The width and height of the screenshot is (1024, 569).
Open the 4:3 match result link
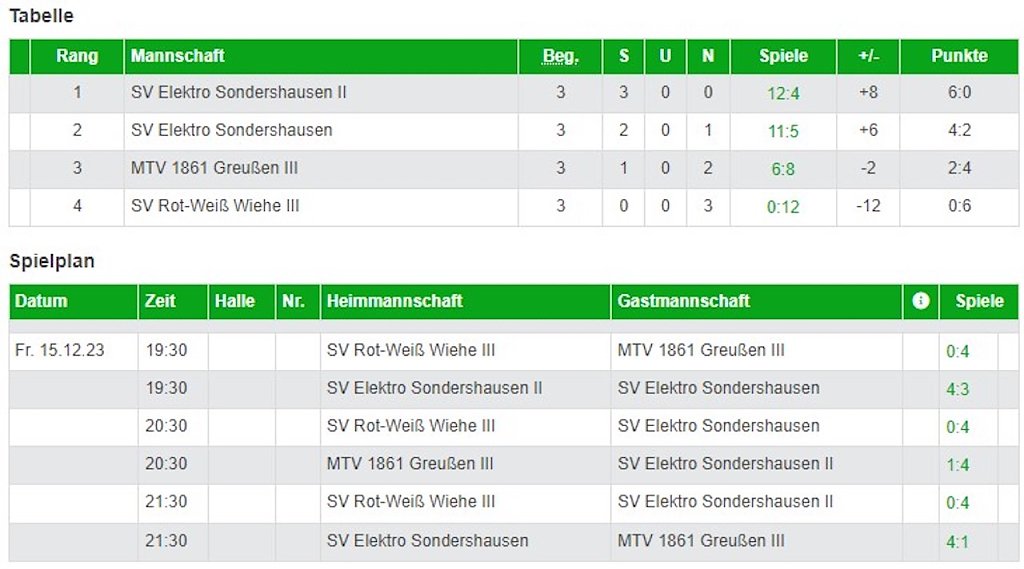point(957,389)
